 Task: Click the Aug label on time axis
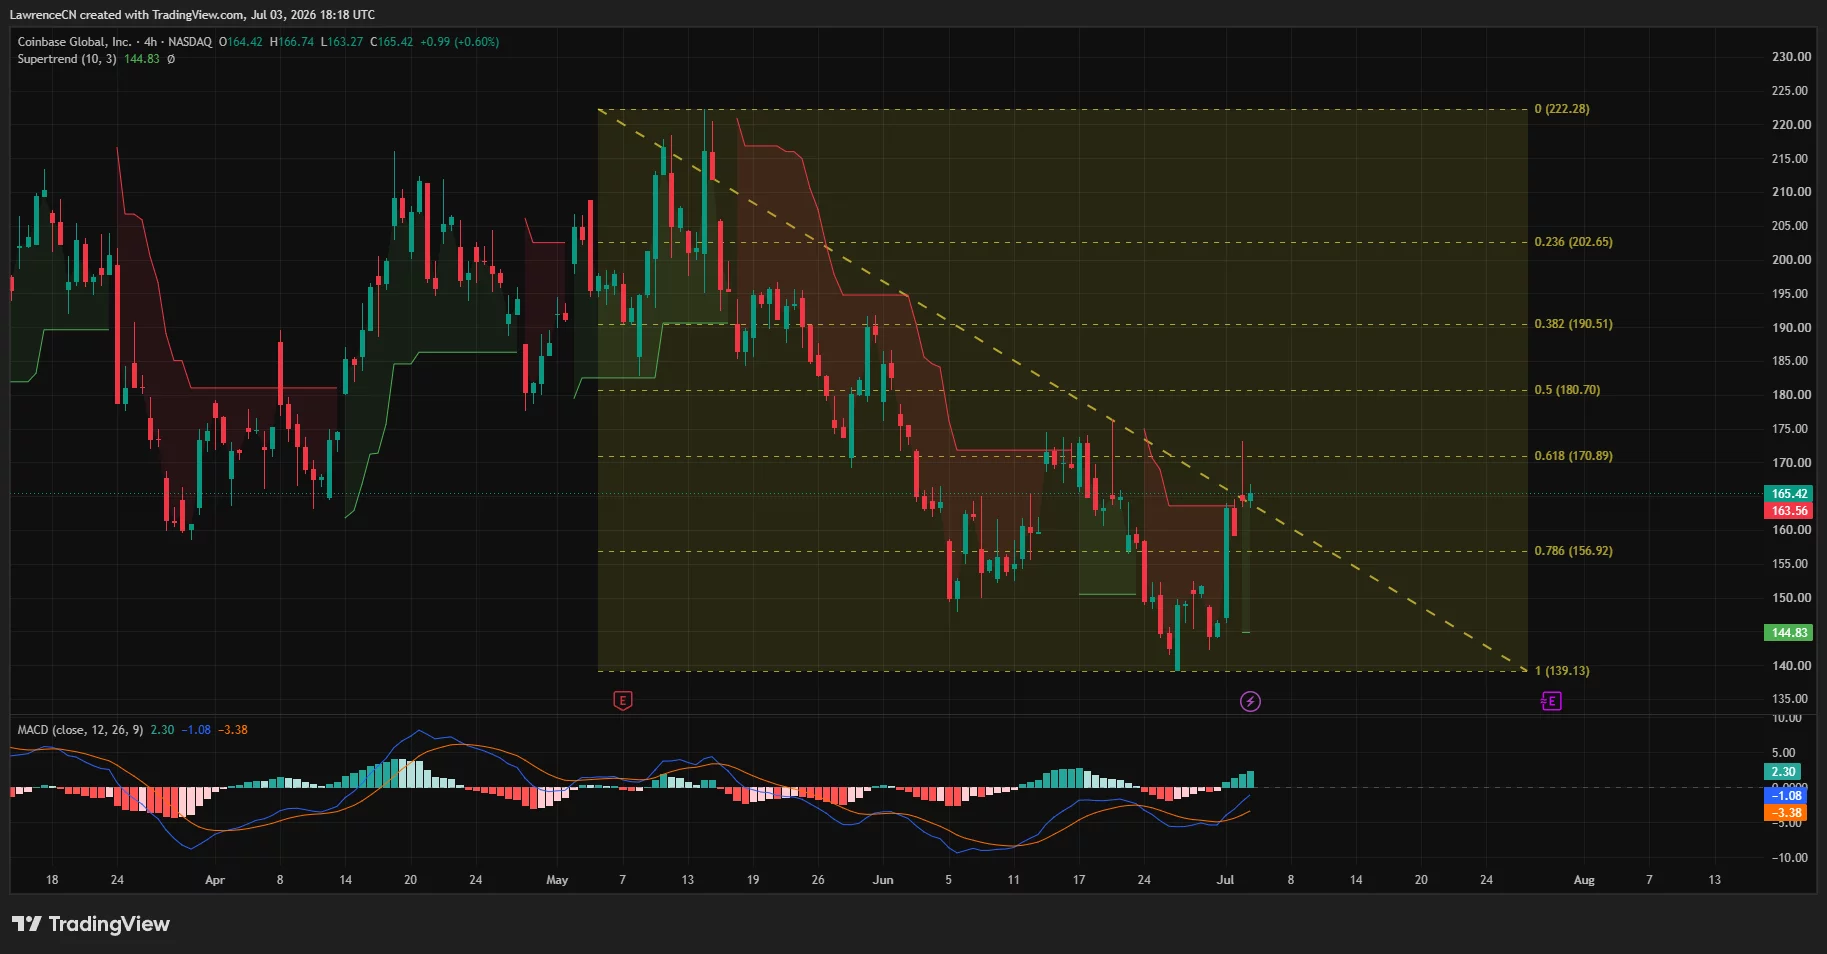[x=1584, y=880]
